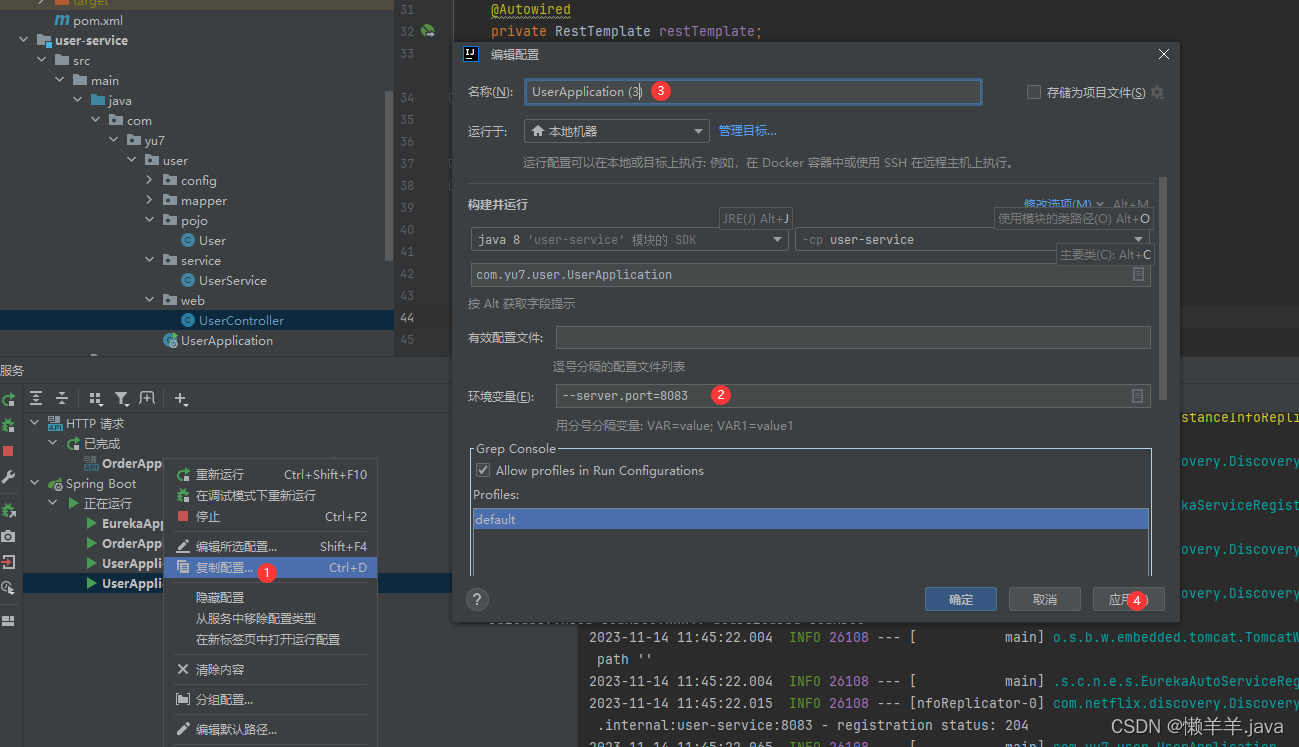Click the rerun icon in Services sidebar
This screenshot has width=1299, height=747.
coord(8,398)
